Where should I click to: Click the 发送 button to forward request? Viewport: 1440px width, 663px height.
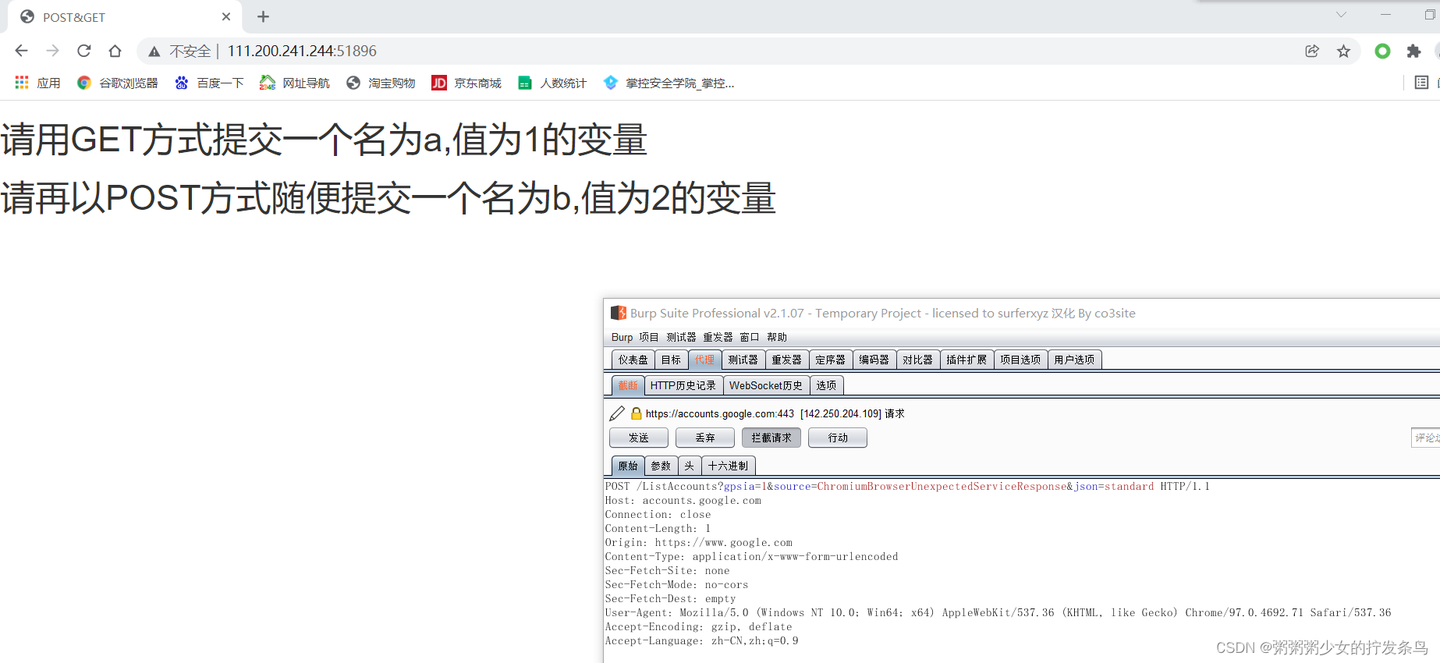638,437
